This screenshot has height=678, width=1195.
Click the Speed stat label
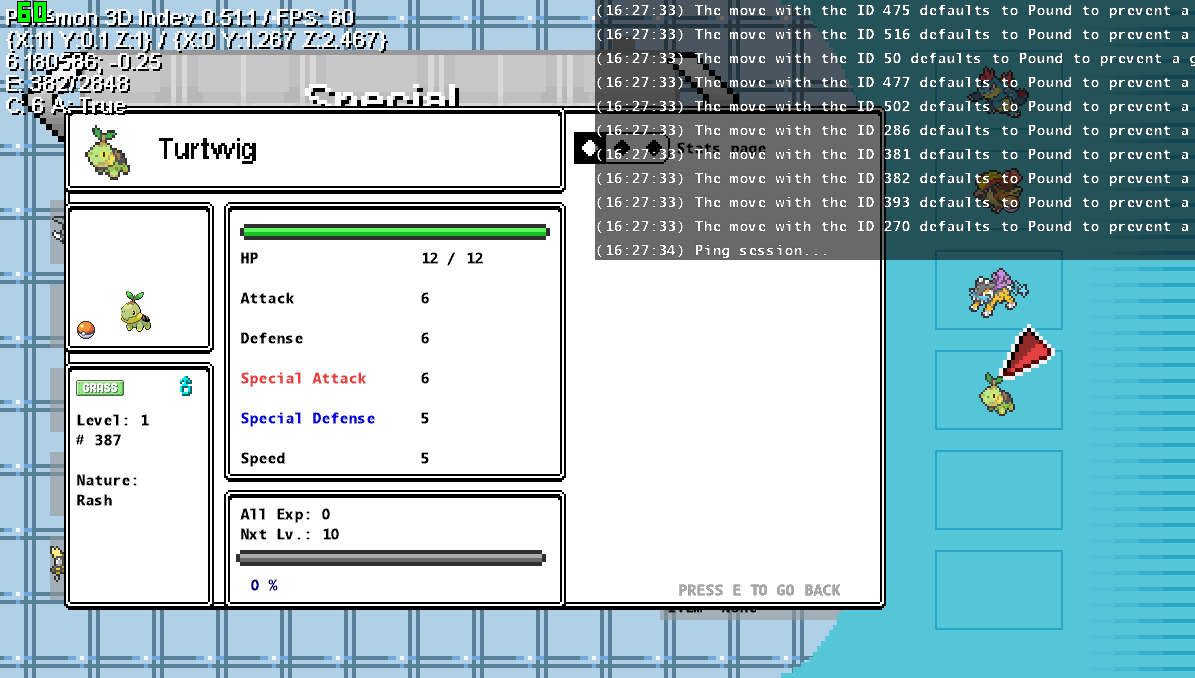tap(263, 459)
